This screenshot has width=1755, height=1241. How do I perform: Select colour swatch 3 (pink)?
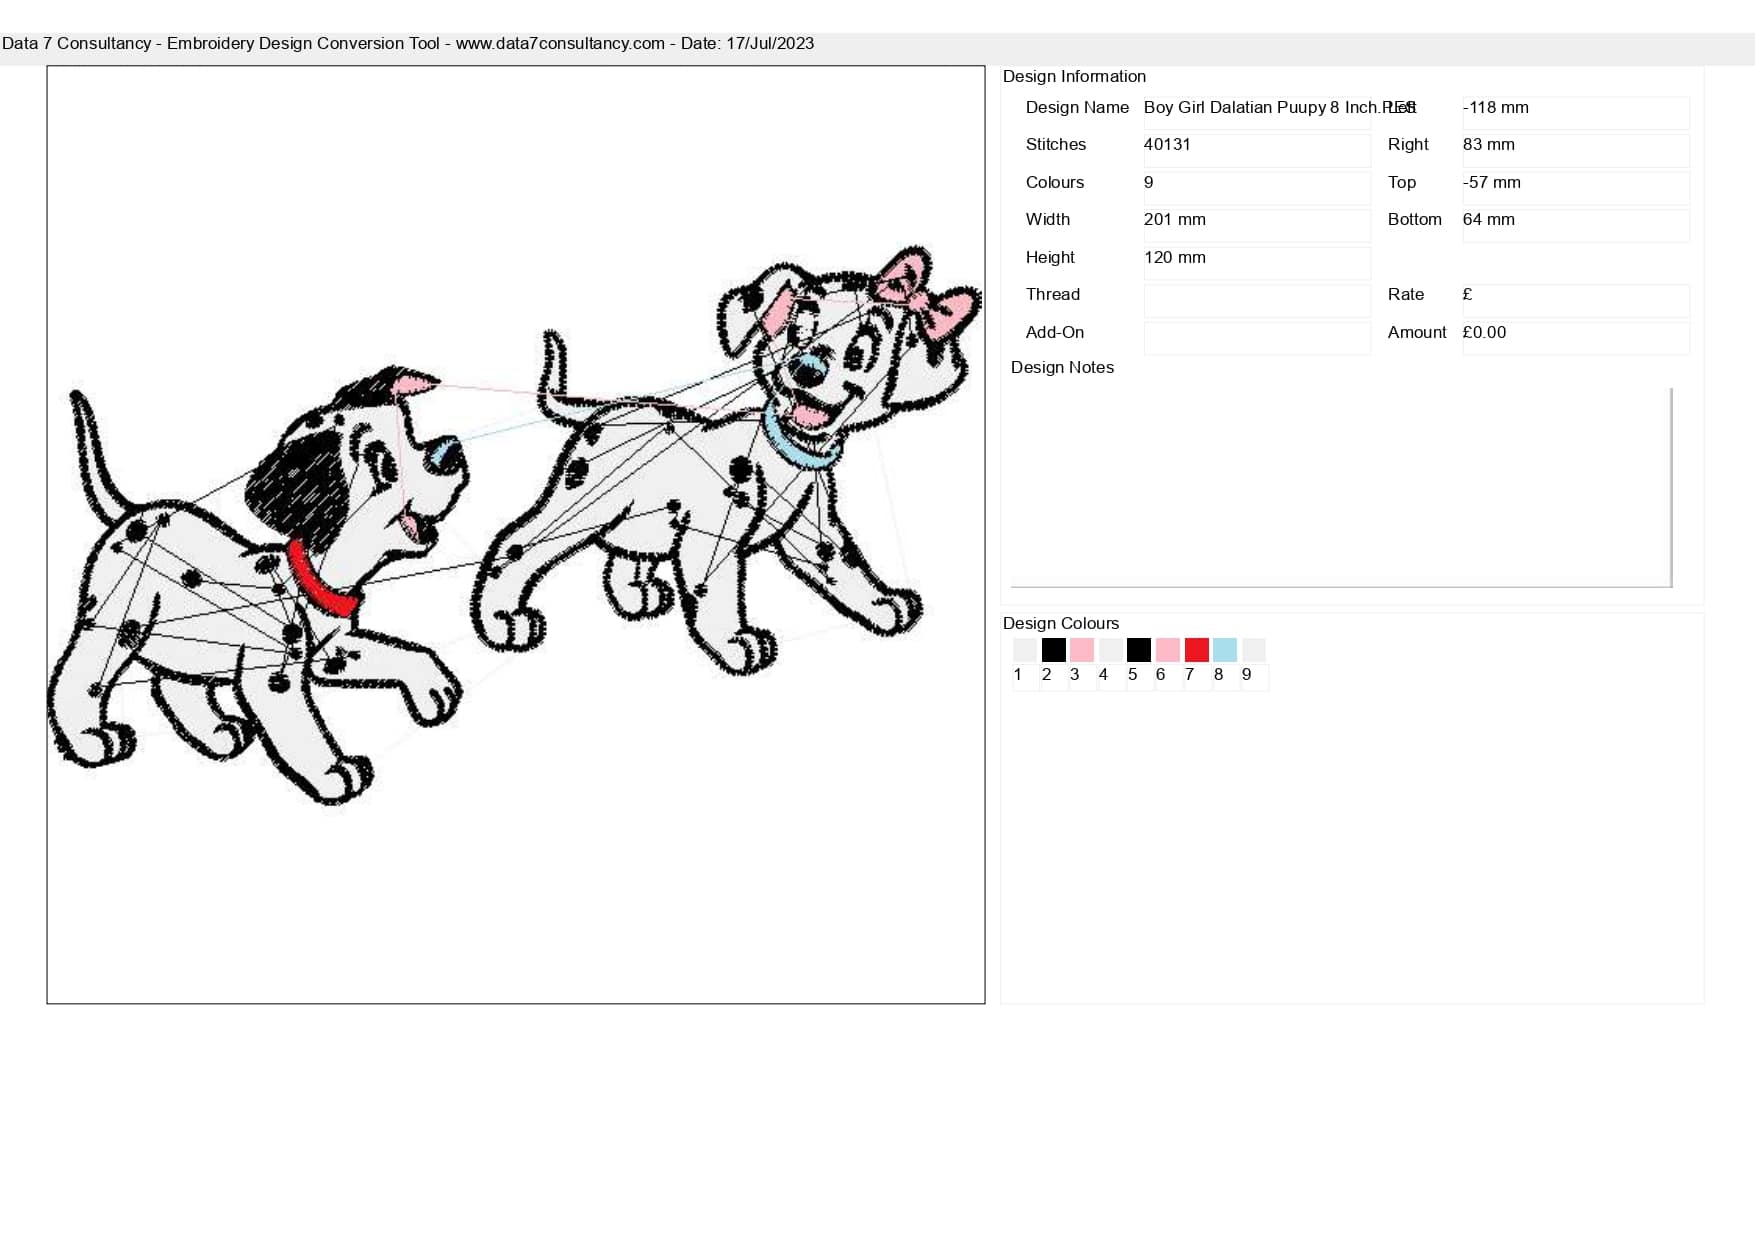tap(1082, 650)
